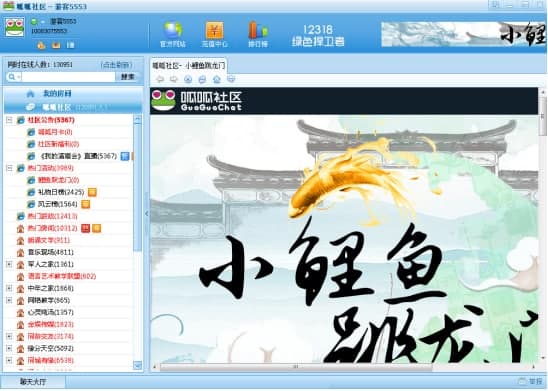Viewport: 548px width, 391px height.
Task: Click the browser refresh icon
Action: coord(202,79)
